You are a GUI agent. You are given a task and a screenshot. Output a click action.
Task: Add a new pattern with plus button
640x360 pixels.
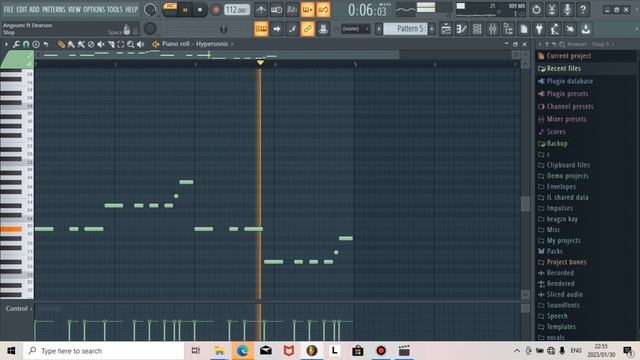[x=432, y=29]
